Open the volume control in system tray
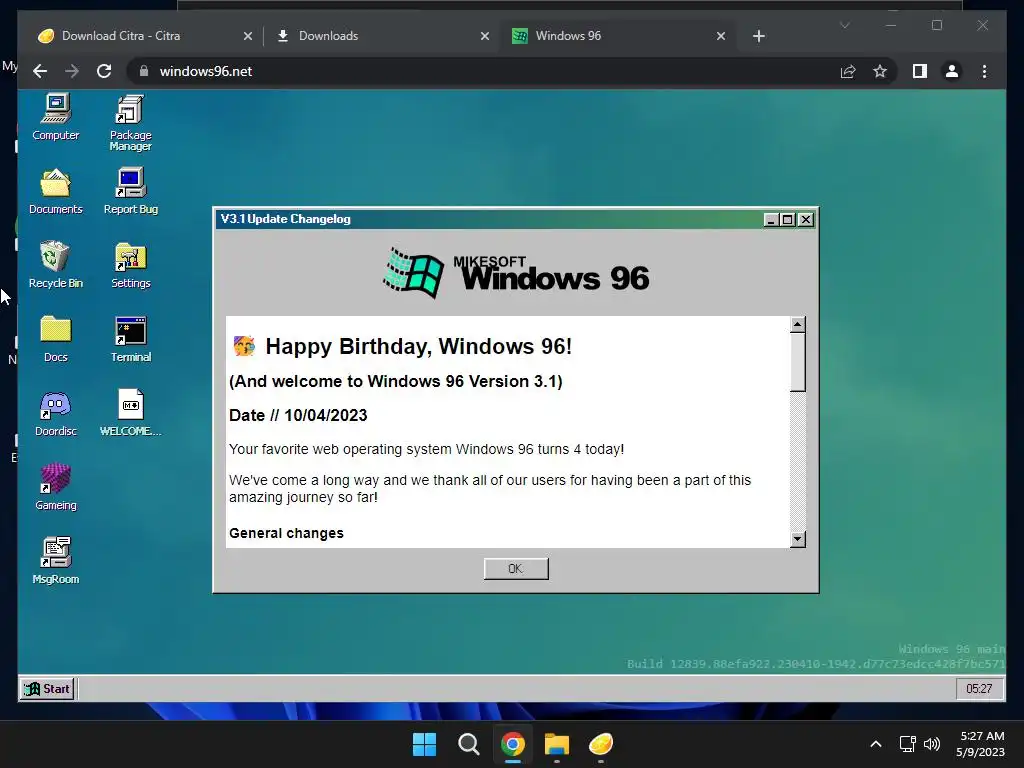This screenshot has height=768, width=1024. [932, 744]
